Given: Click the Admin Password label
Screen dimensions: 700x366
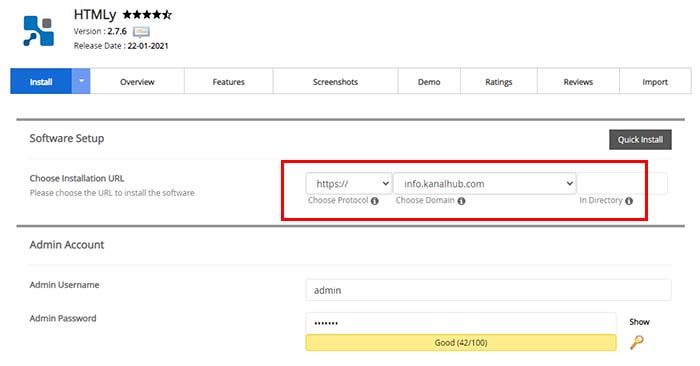Looking at the screenshot, I should click(63, 318).
